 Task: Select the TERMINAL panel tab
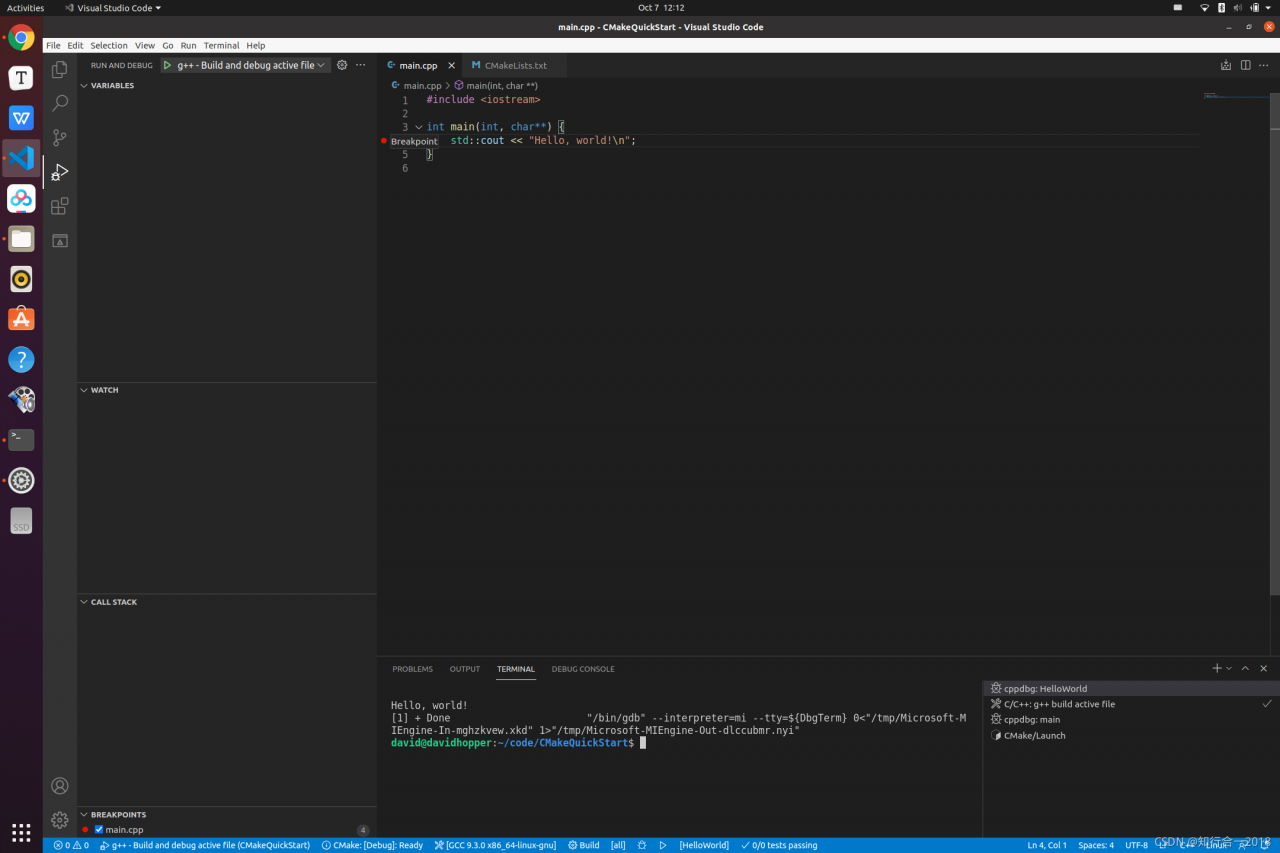coord(516,669)
